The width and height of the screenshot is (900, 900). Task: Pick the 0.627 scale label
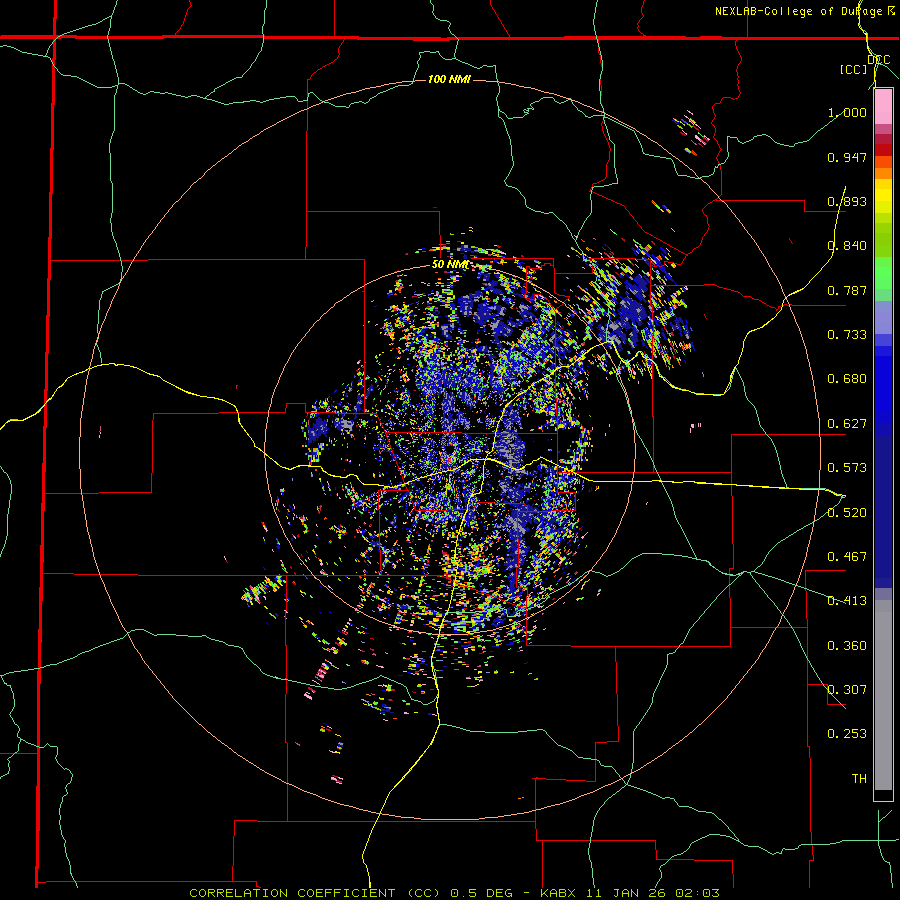pyautogui.click(x=847, y=424)
